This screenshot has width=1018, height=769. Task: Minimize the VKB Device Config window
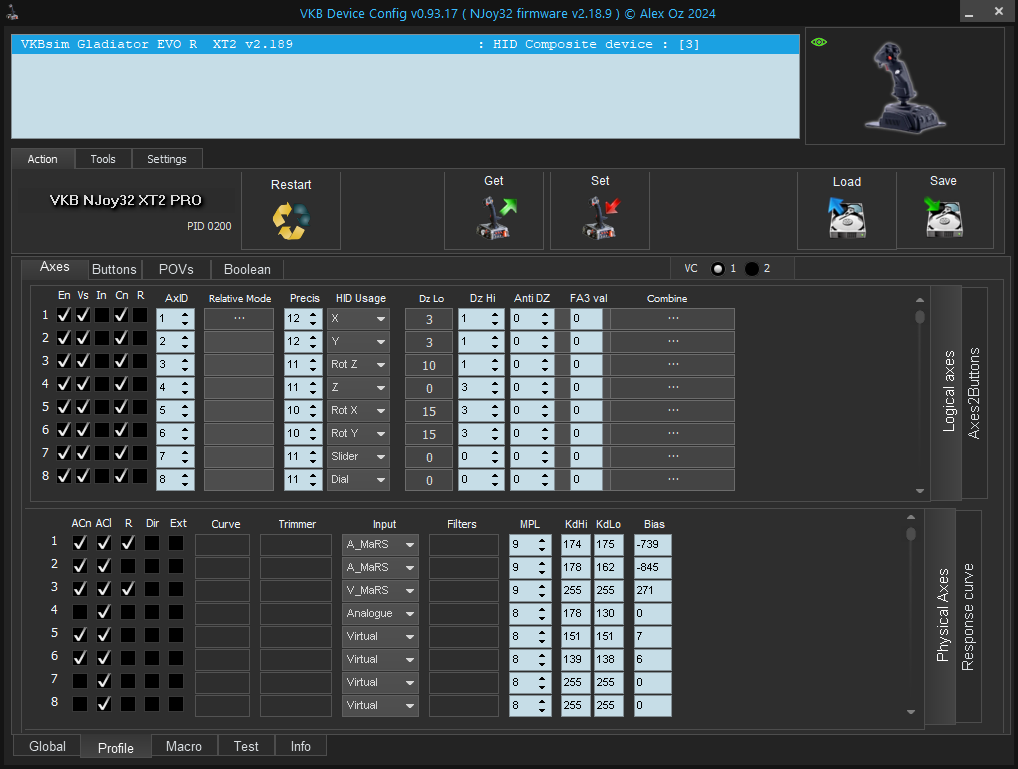click(969, 12)
